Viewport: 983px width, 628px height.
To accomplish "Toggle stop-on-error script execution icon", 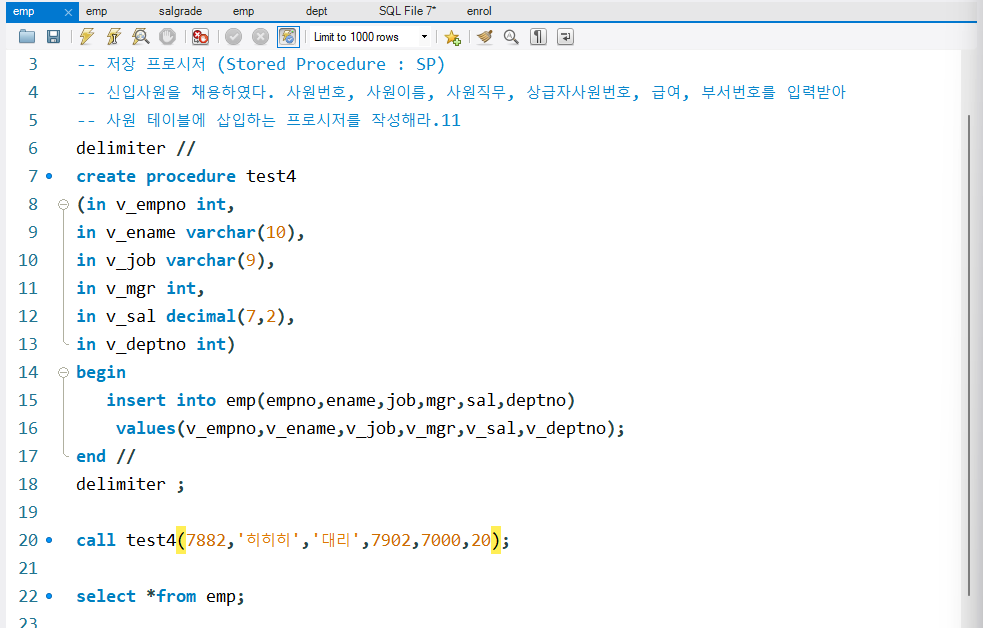I will (200, 37).
